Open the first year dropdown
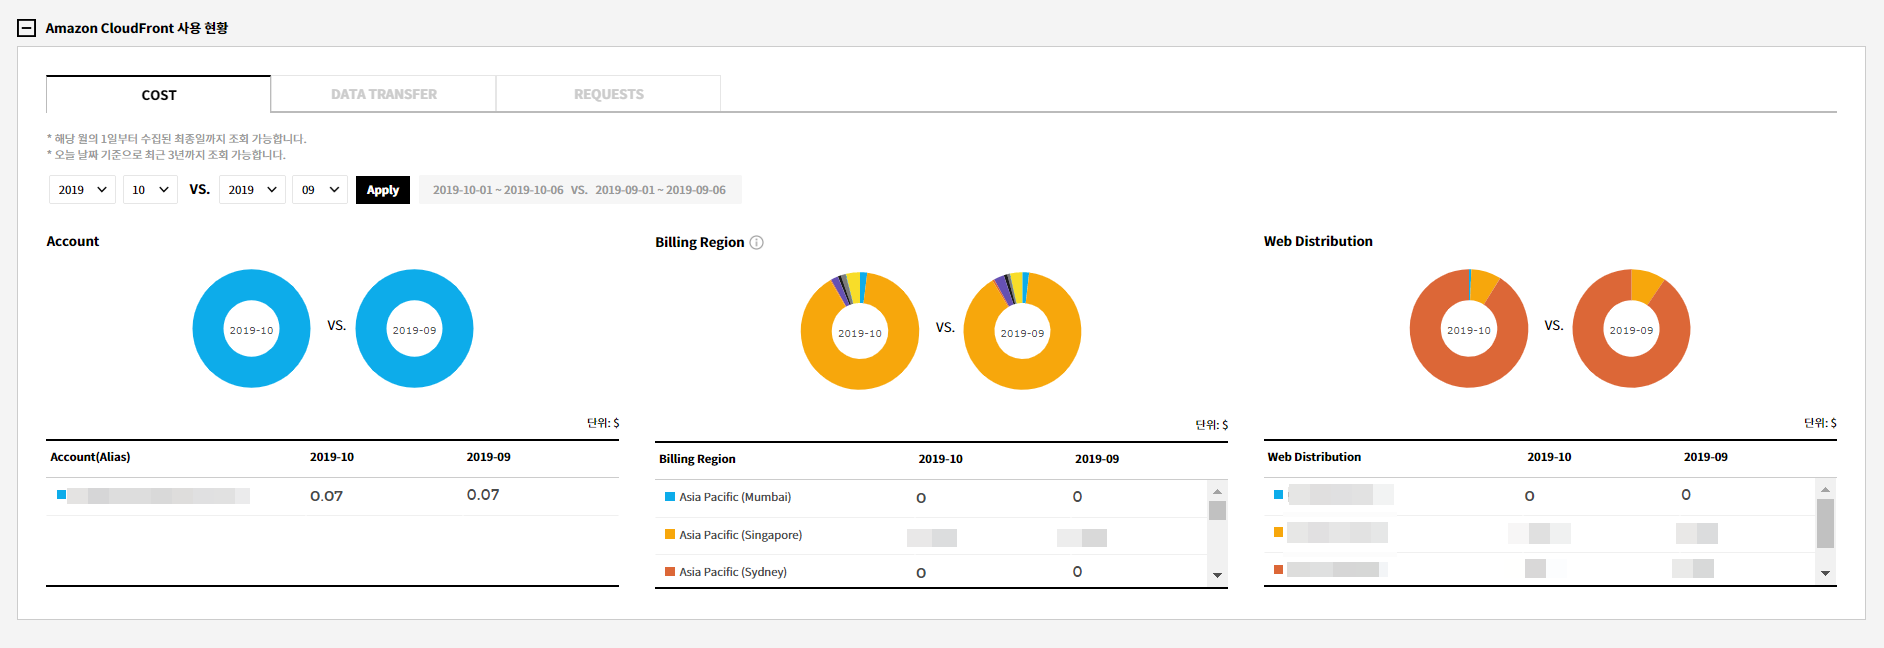Screen dimensions: 1884x648 [82, 190]
